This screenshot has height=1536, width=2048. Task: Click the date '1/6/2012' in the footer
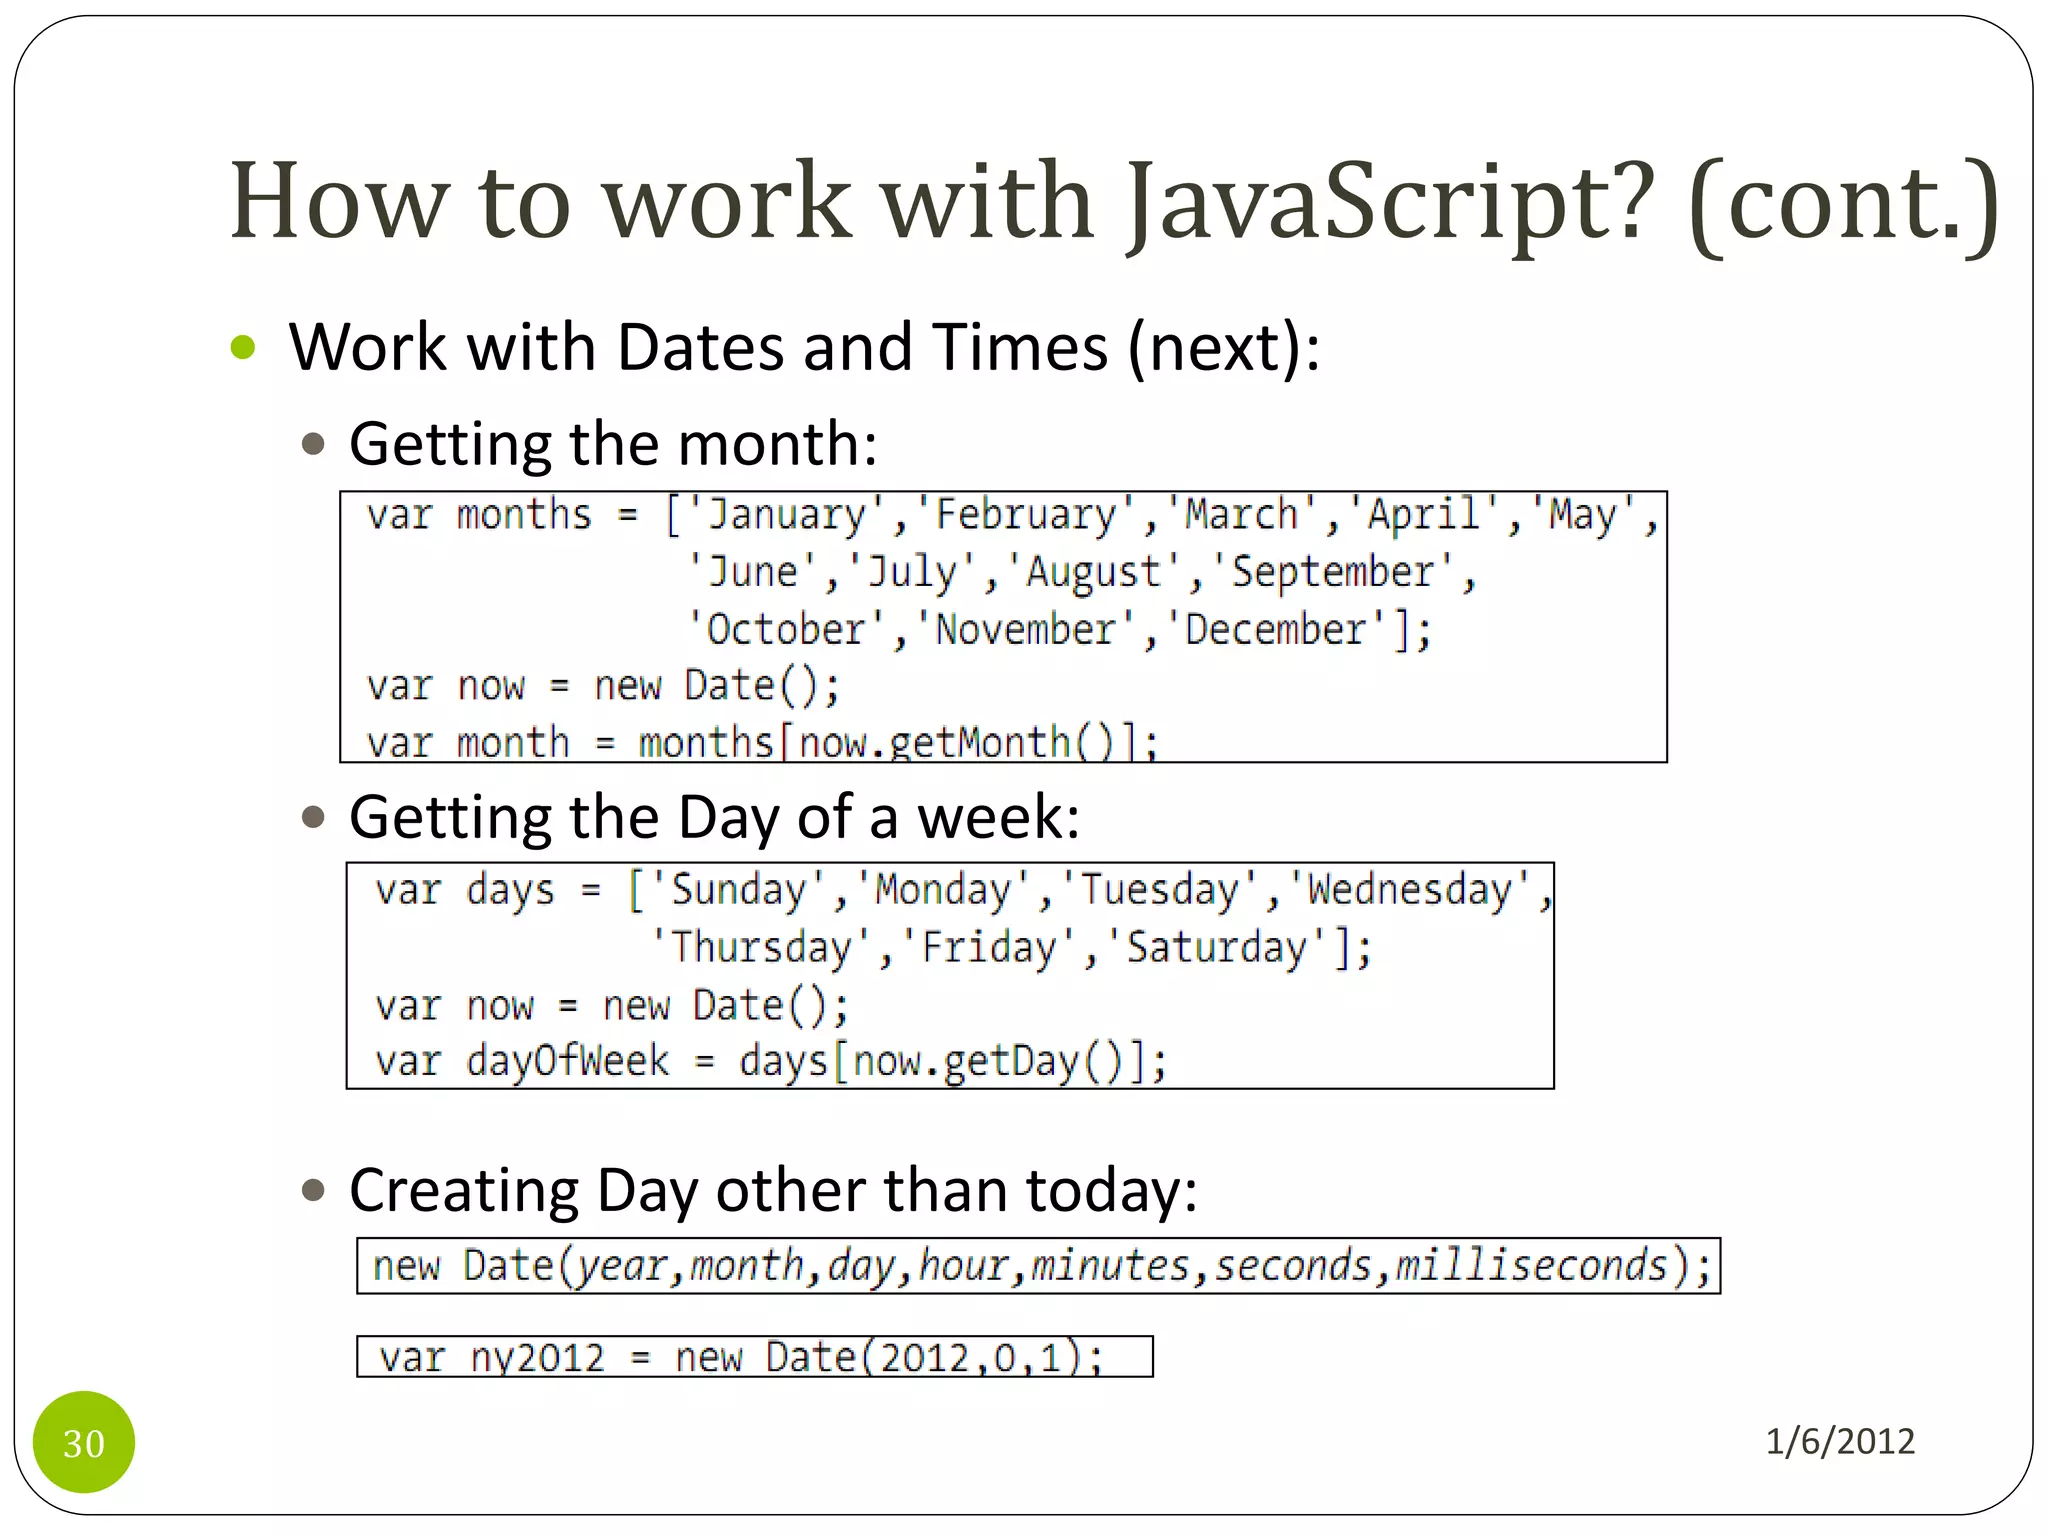pyautogui.click(x=1840, y=1441)
